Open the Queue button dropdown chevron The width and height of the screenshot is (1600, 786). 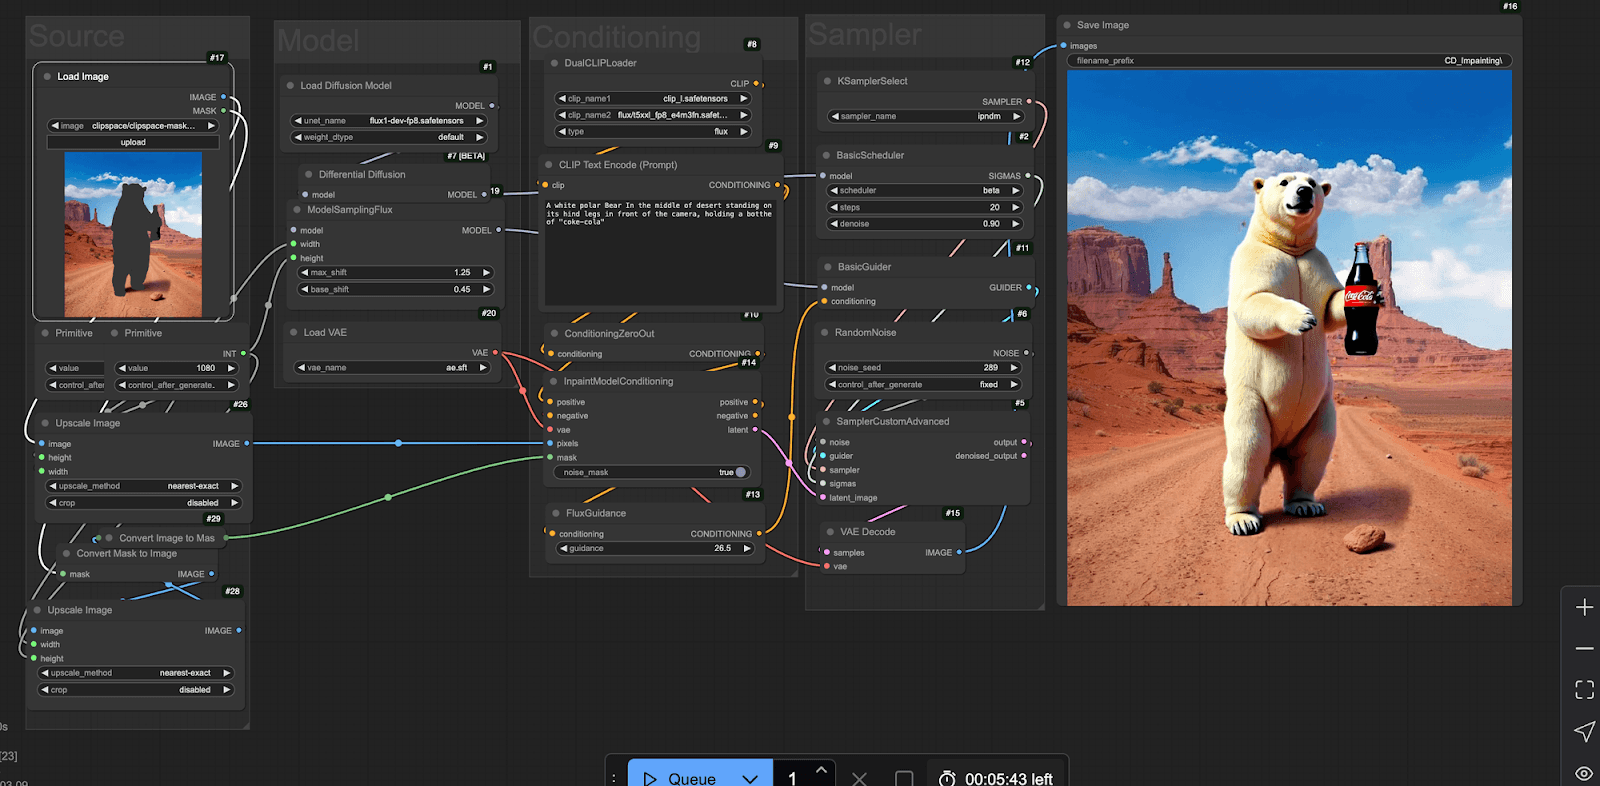pyautogui.click(x=750, y=778)
